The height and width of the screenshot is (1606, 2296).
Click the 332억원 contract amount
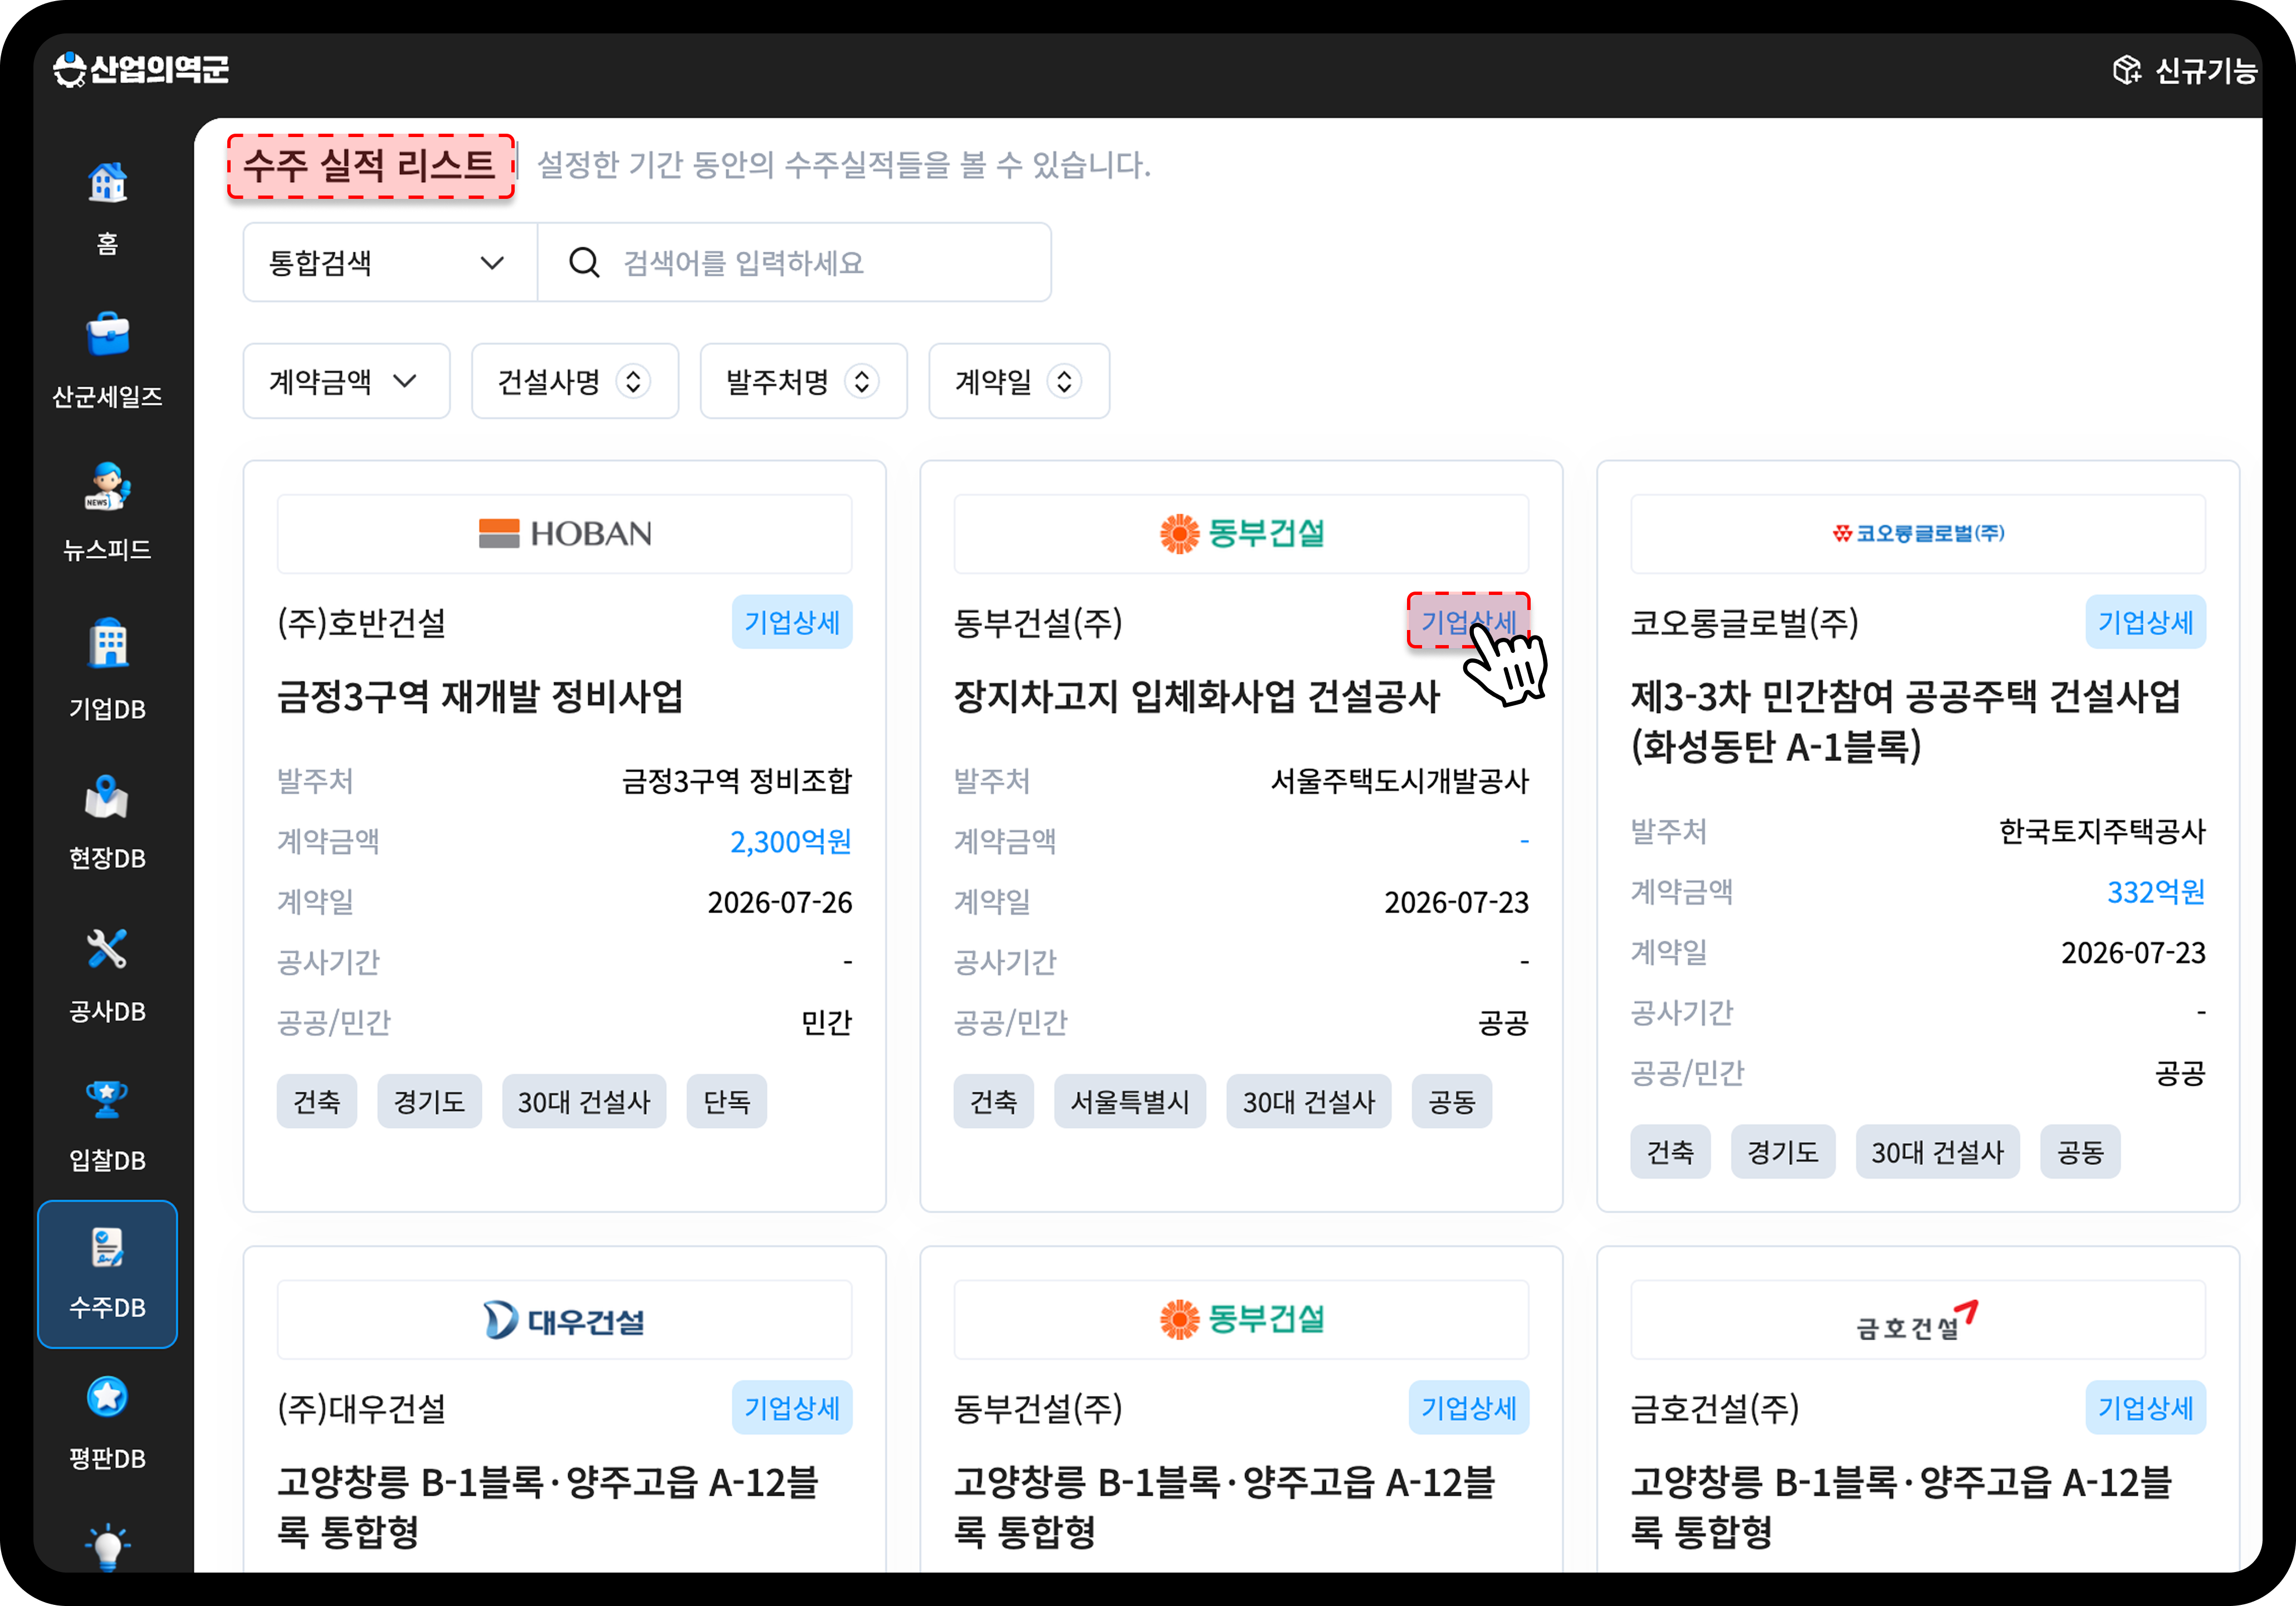point(2156,892)
